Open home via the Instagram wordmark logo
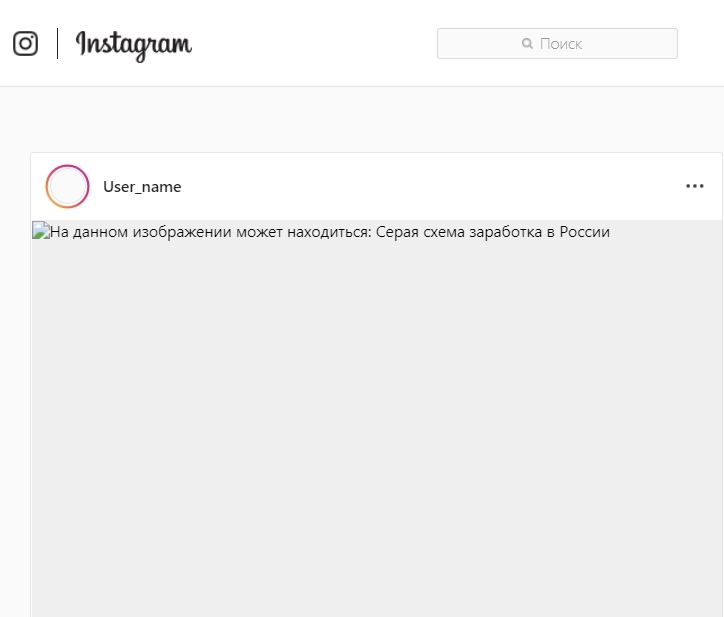The height and width of the screenshot is (617, 724). 133,45
